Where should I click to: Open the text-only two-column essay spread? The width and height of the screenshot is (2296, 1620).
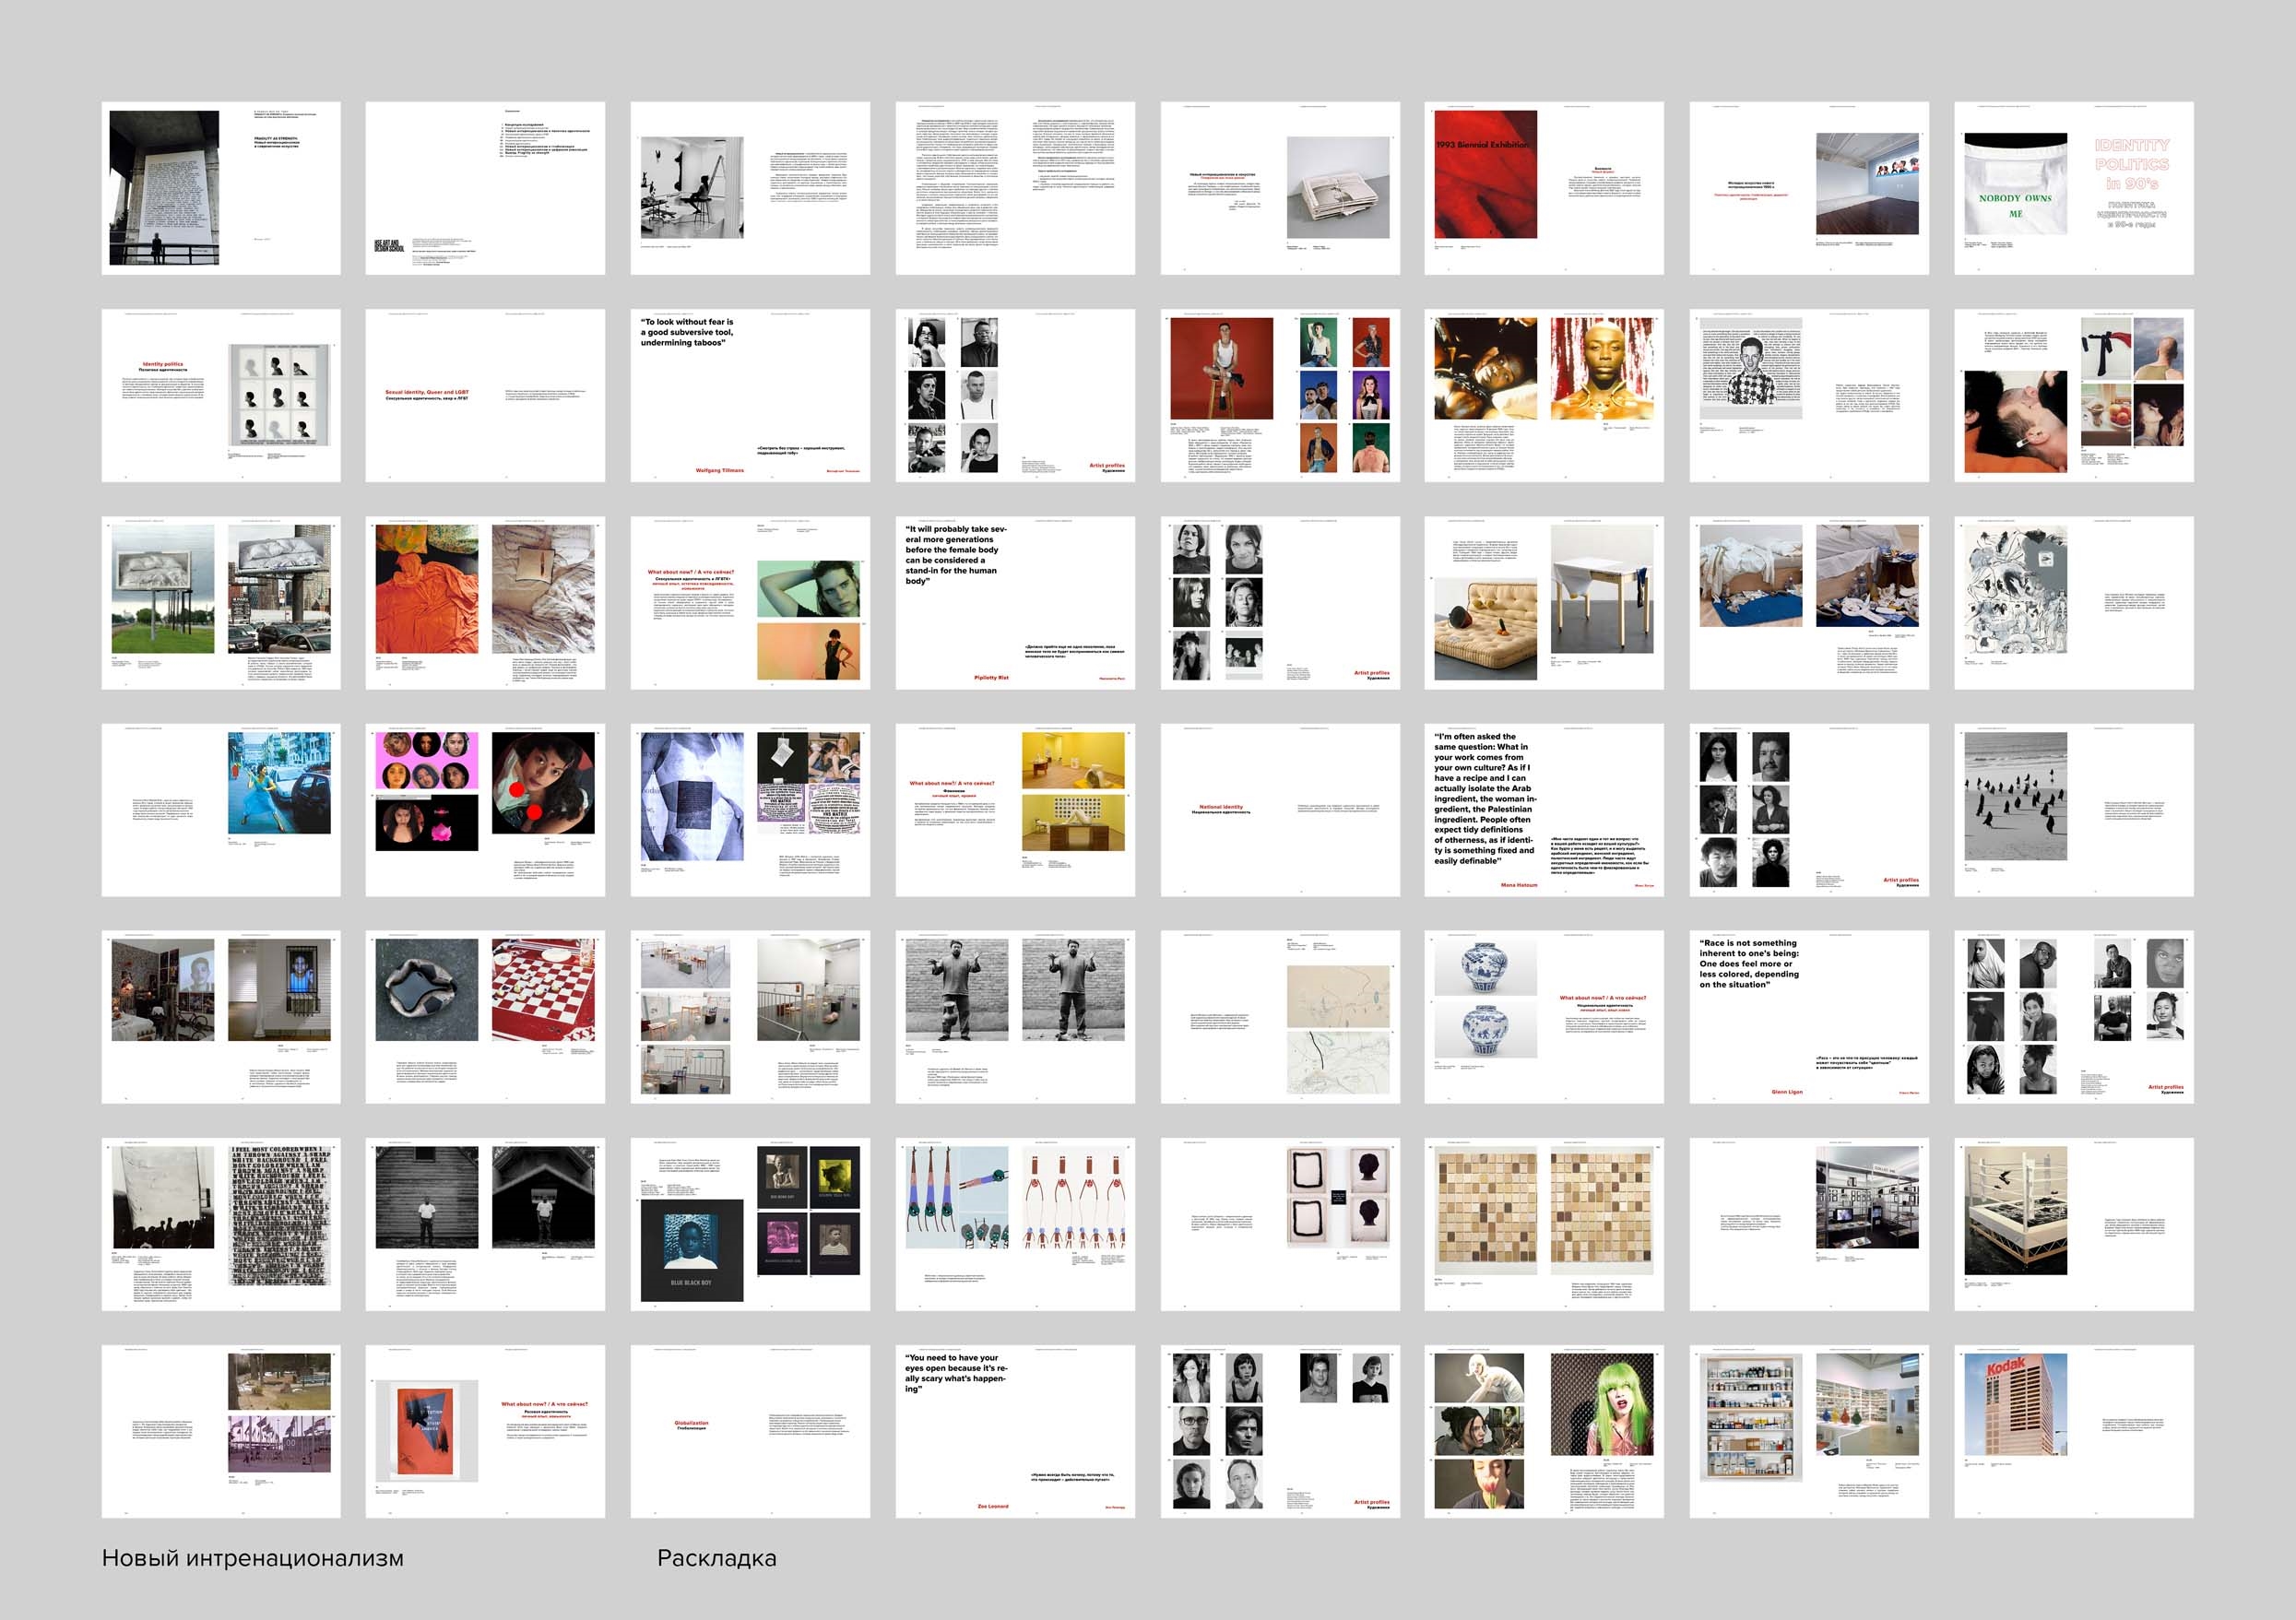click(x=1015, y=188)
